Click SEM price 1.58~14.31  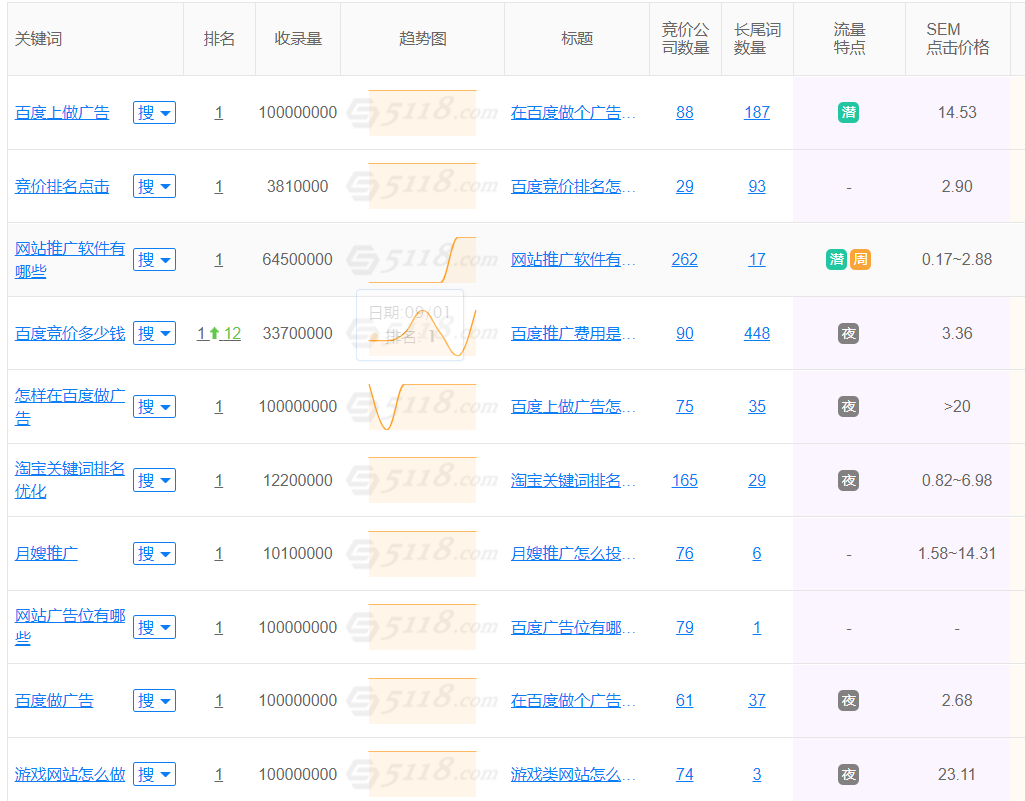[x=957, y=554]
